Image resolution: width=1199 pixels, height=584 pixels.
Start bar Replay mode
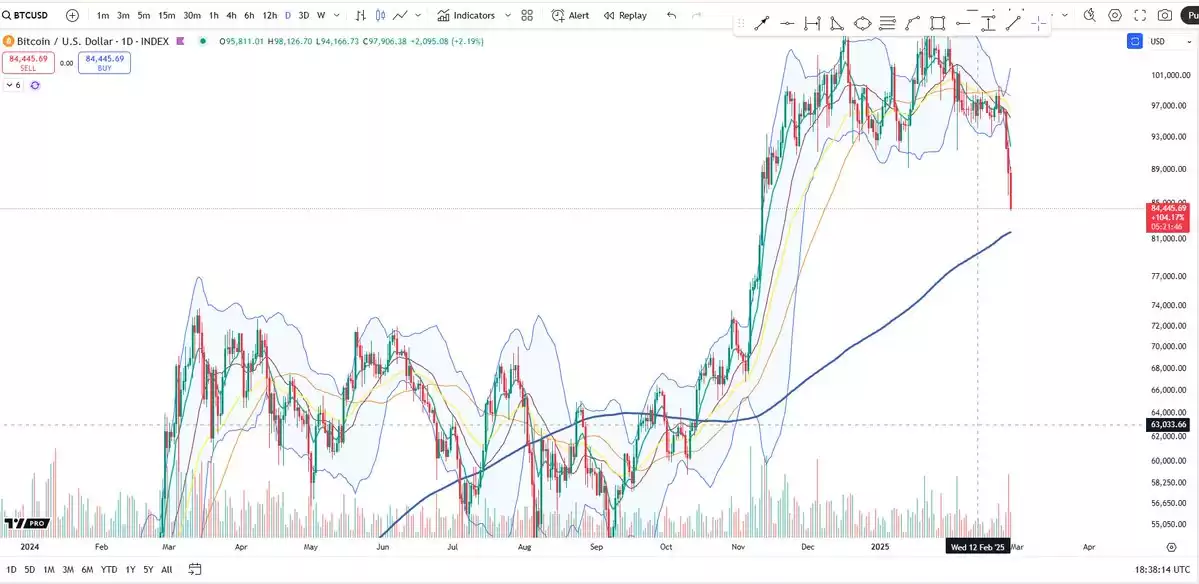[625, 15]
